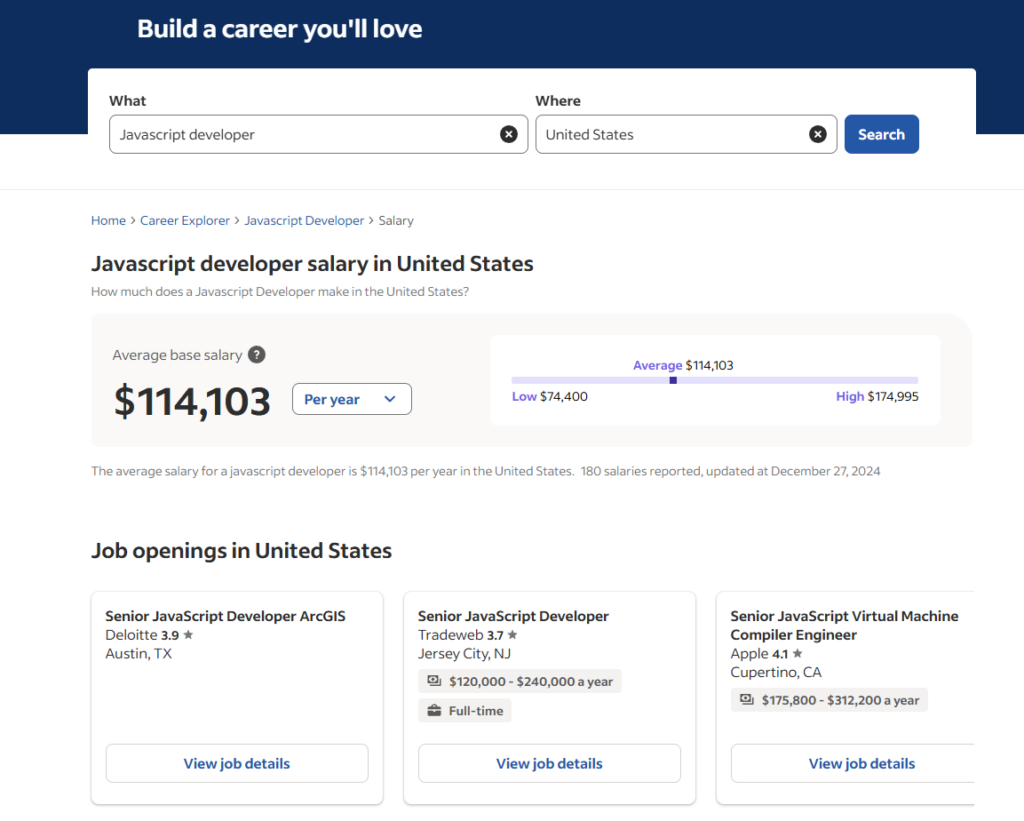Screen dimensions: 1024x821
Task: Click the star icon next to Tradeweb rating
Action: coord(513,634)
